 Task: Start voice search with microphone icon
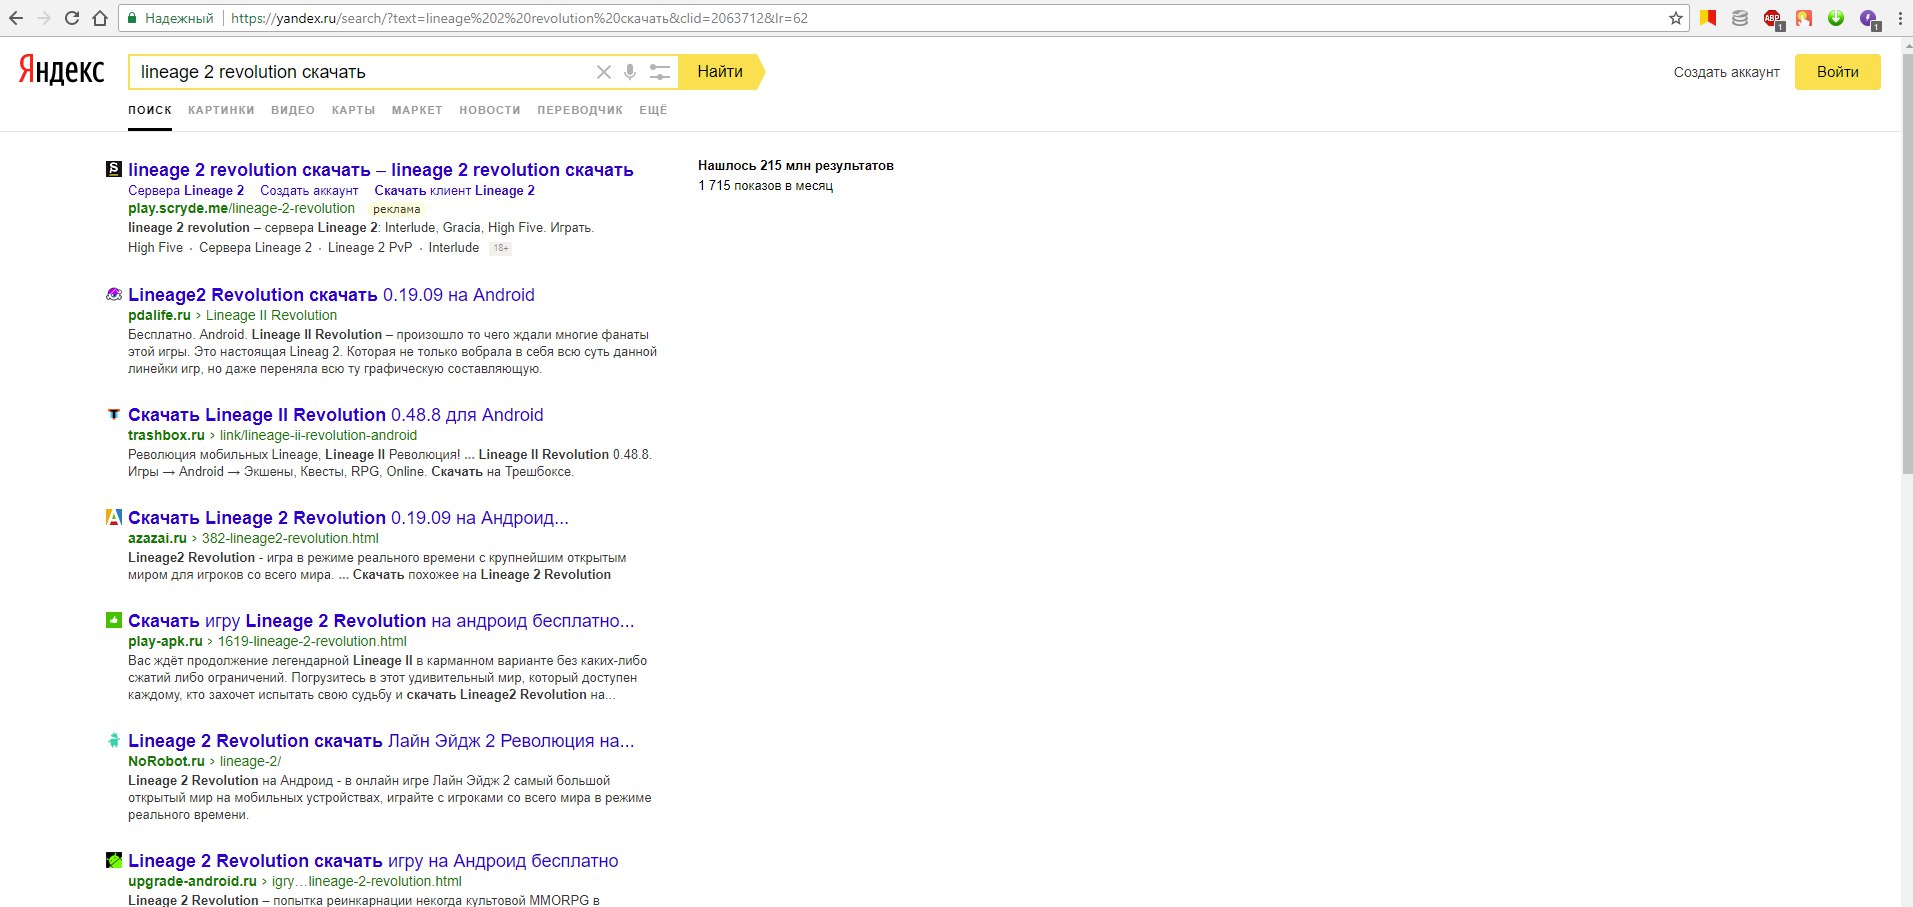[x=630, y=72]
